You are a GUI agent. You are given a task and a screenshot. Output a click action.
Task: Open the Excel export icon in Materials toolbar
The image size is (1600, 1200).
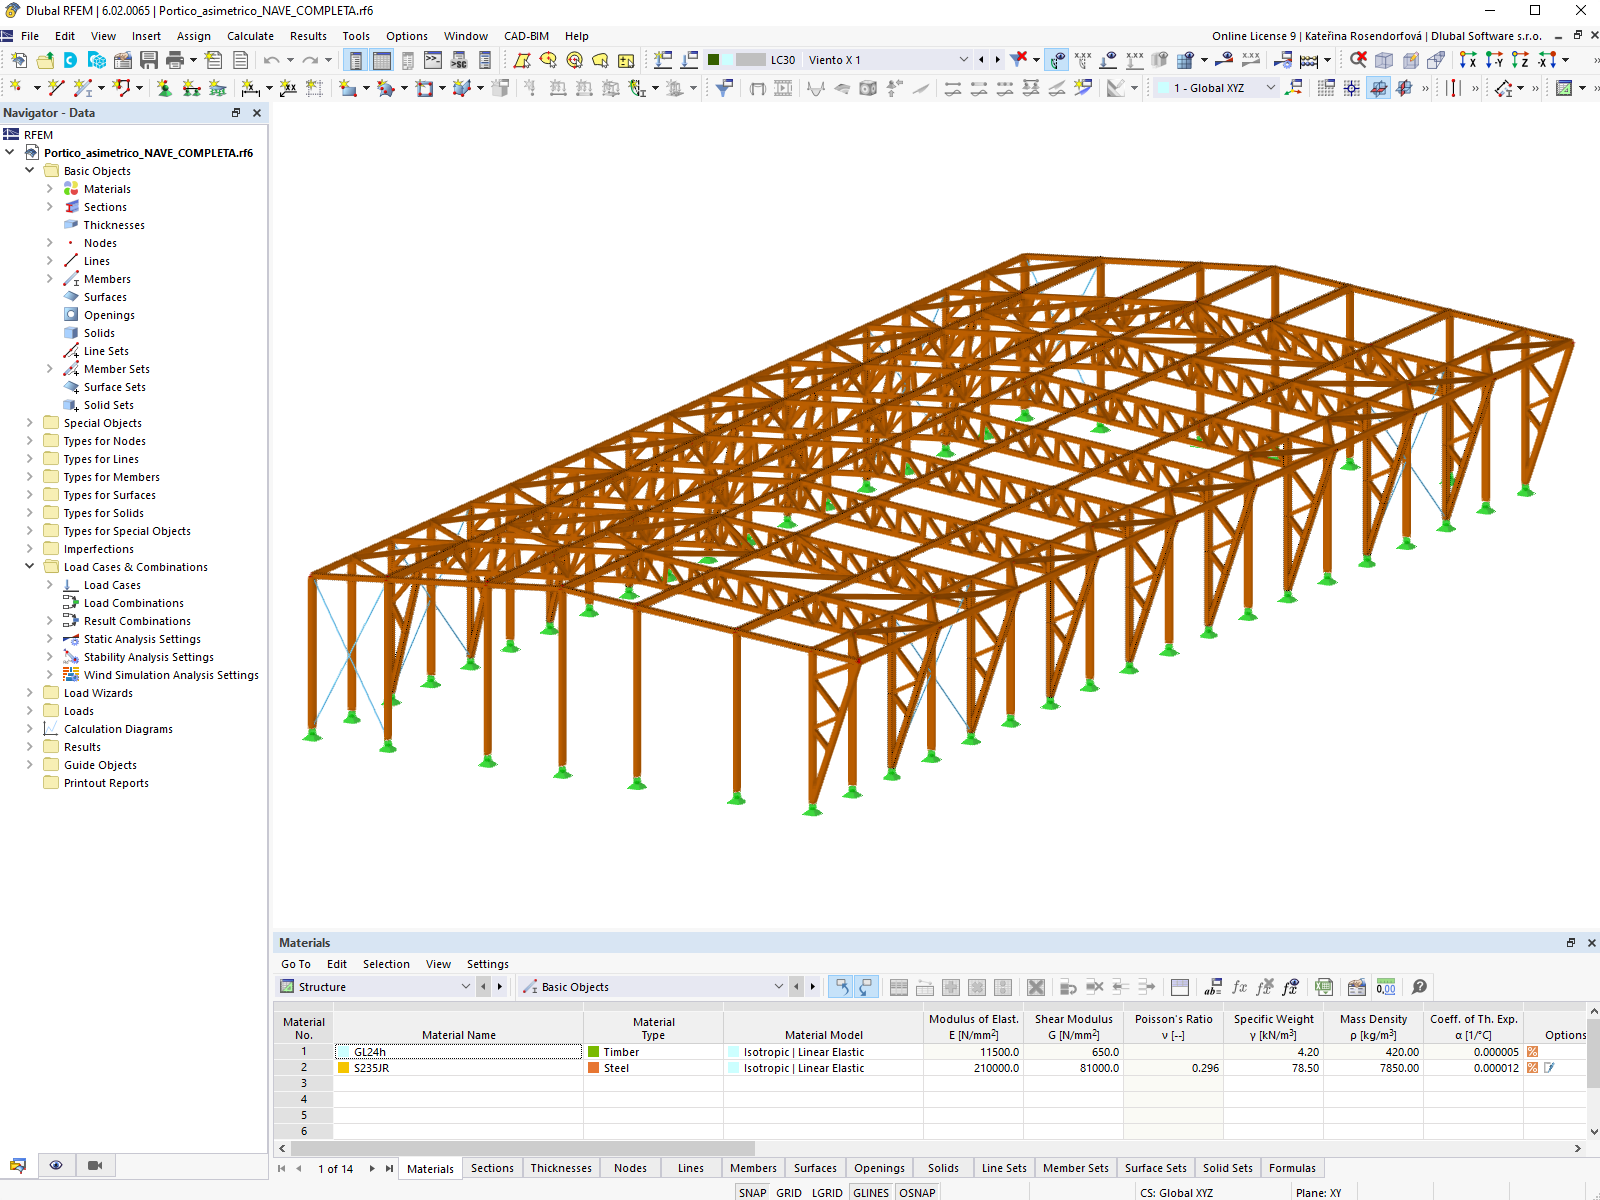[x=1323, y=987]
